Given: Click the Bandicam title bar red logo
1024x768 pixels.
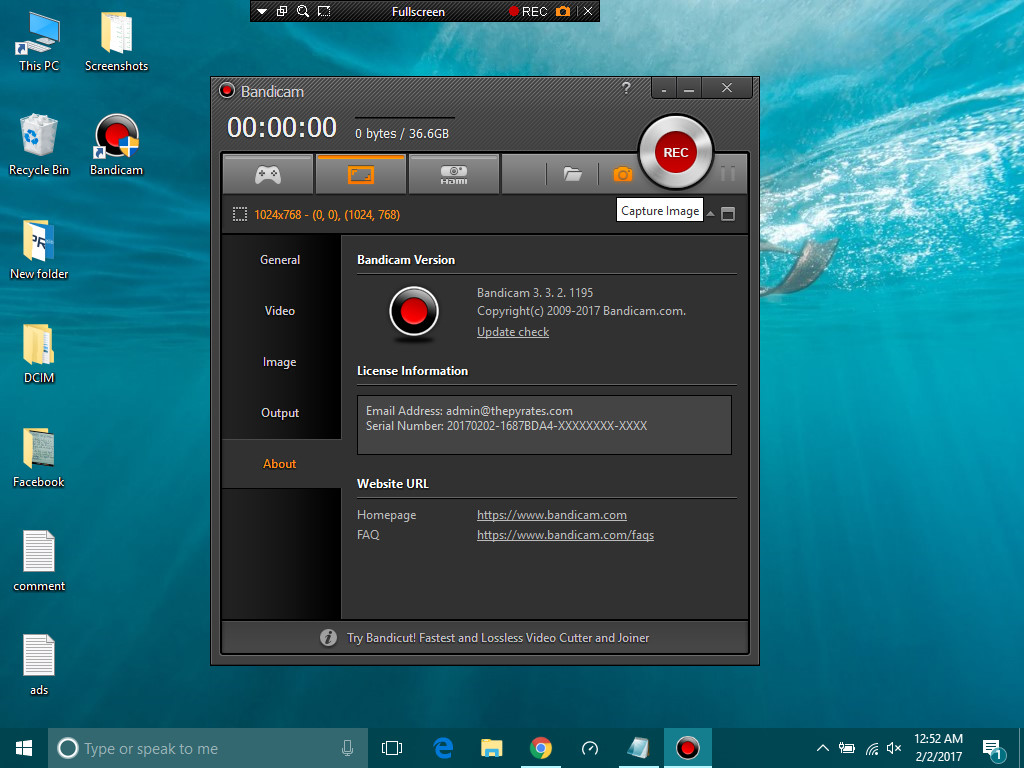Looking at the screenshot, I should pyautogui.click(x=227, y=91).
